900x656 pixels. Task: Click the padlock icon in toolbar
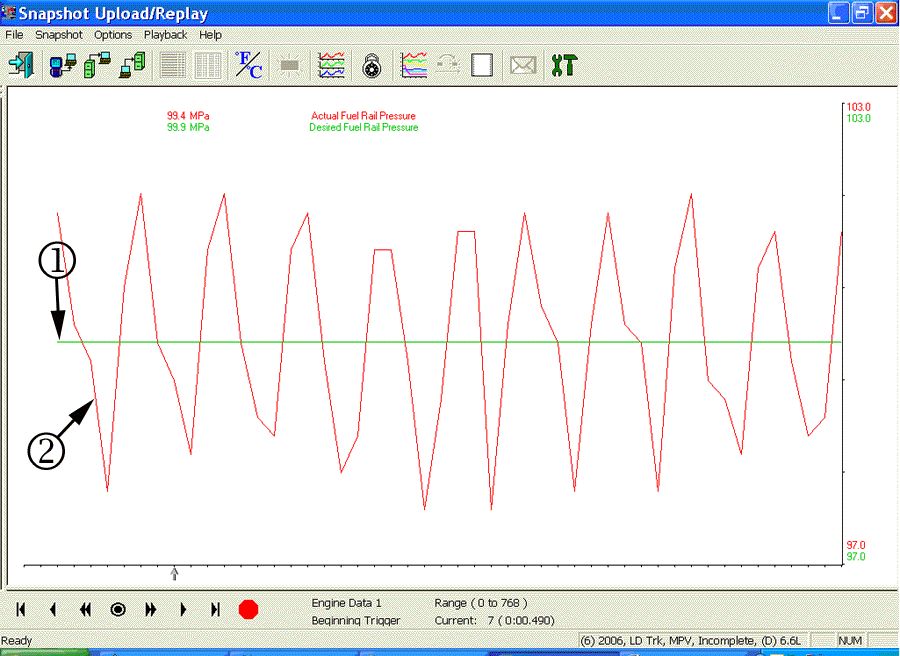[x=371, y=66]
